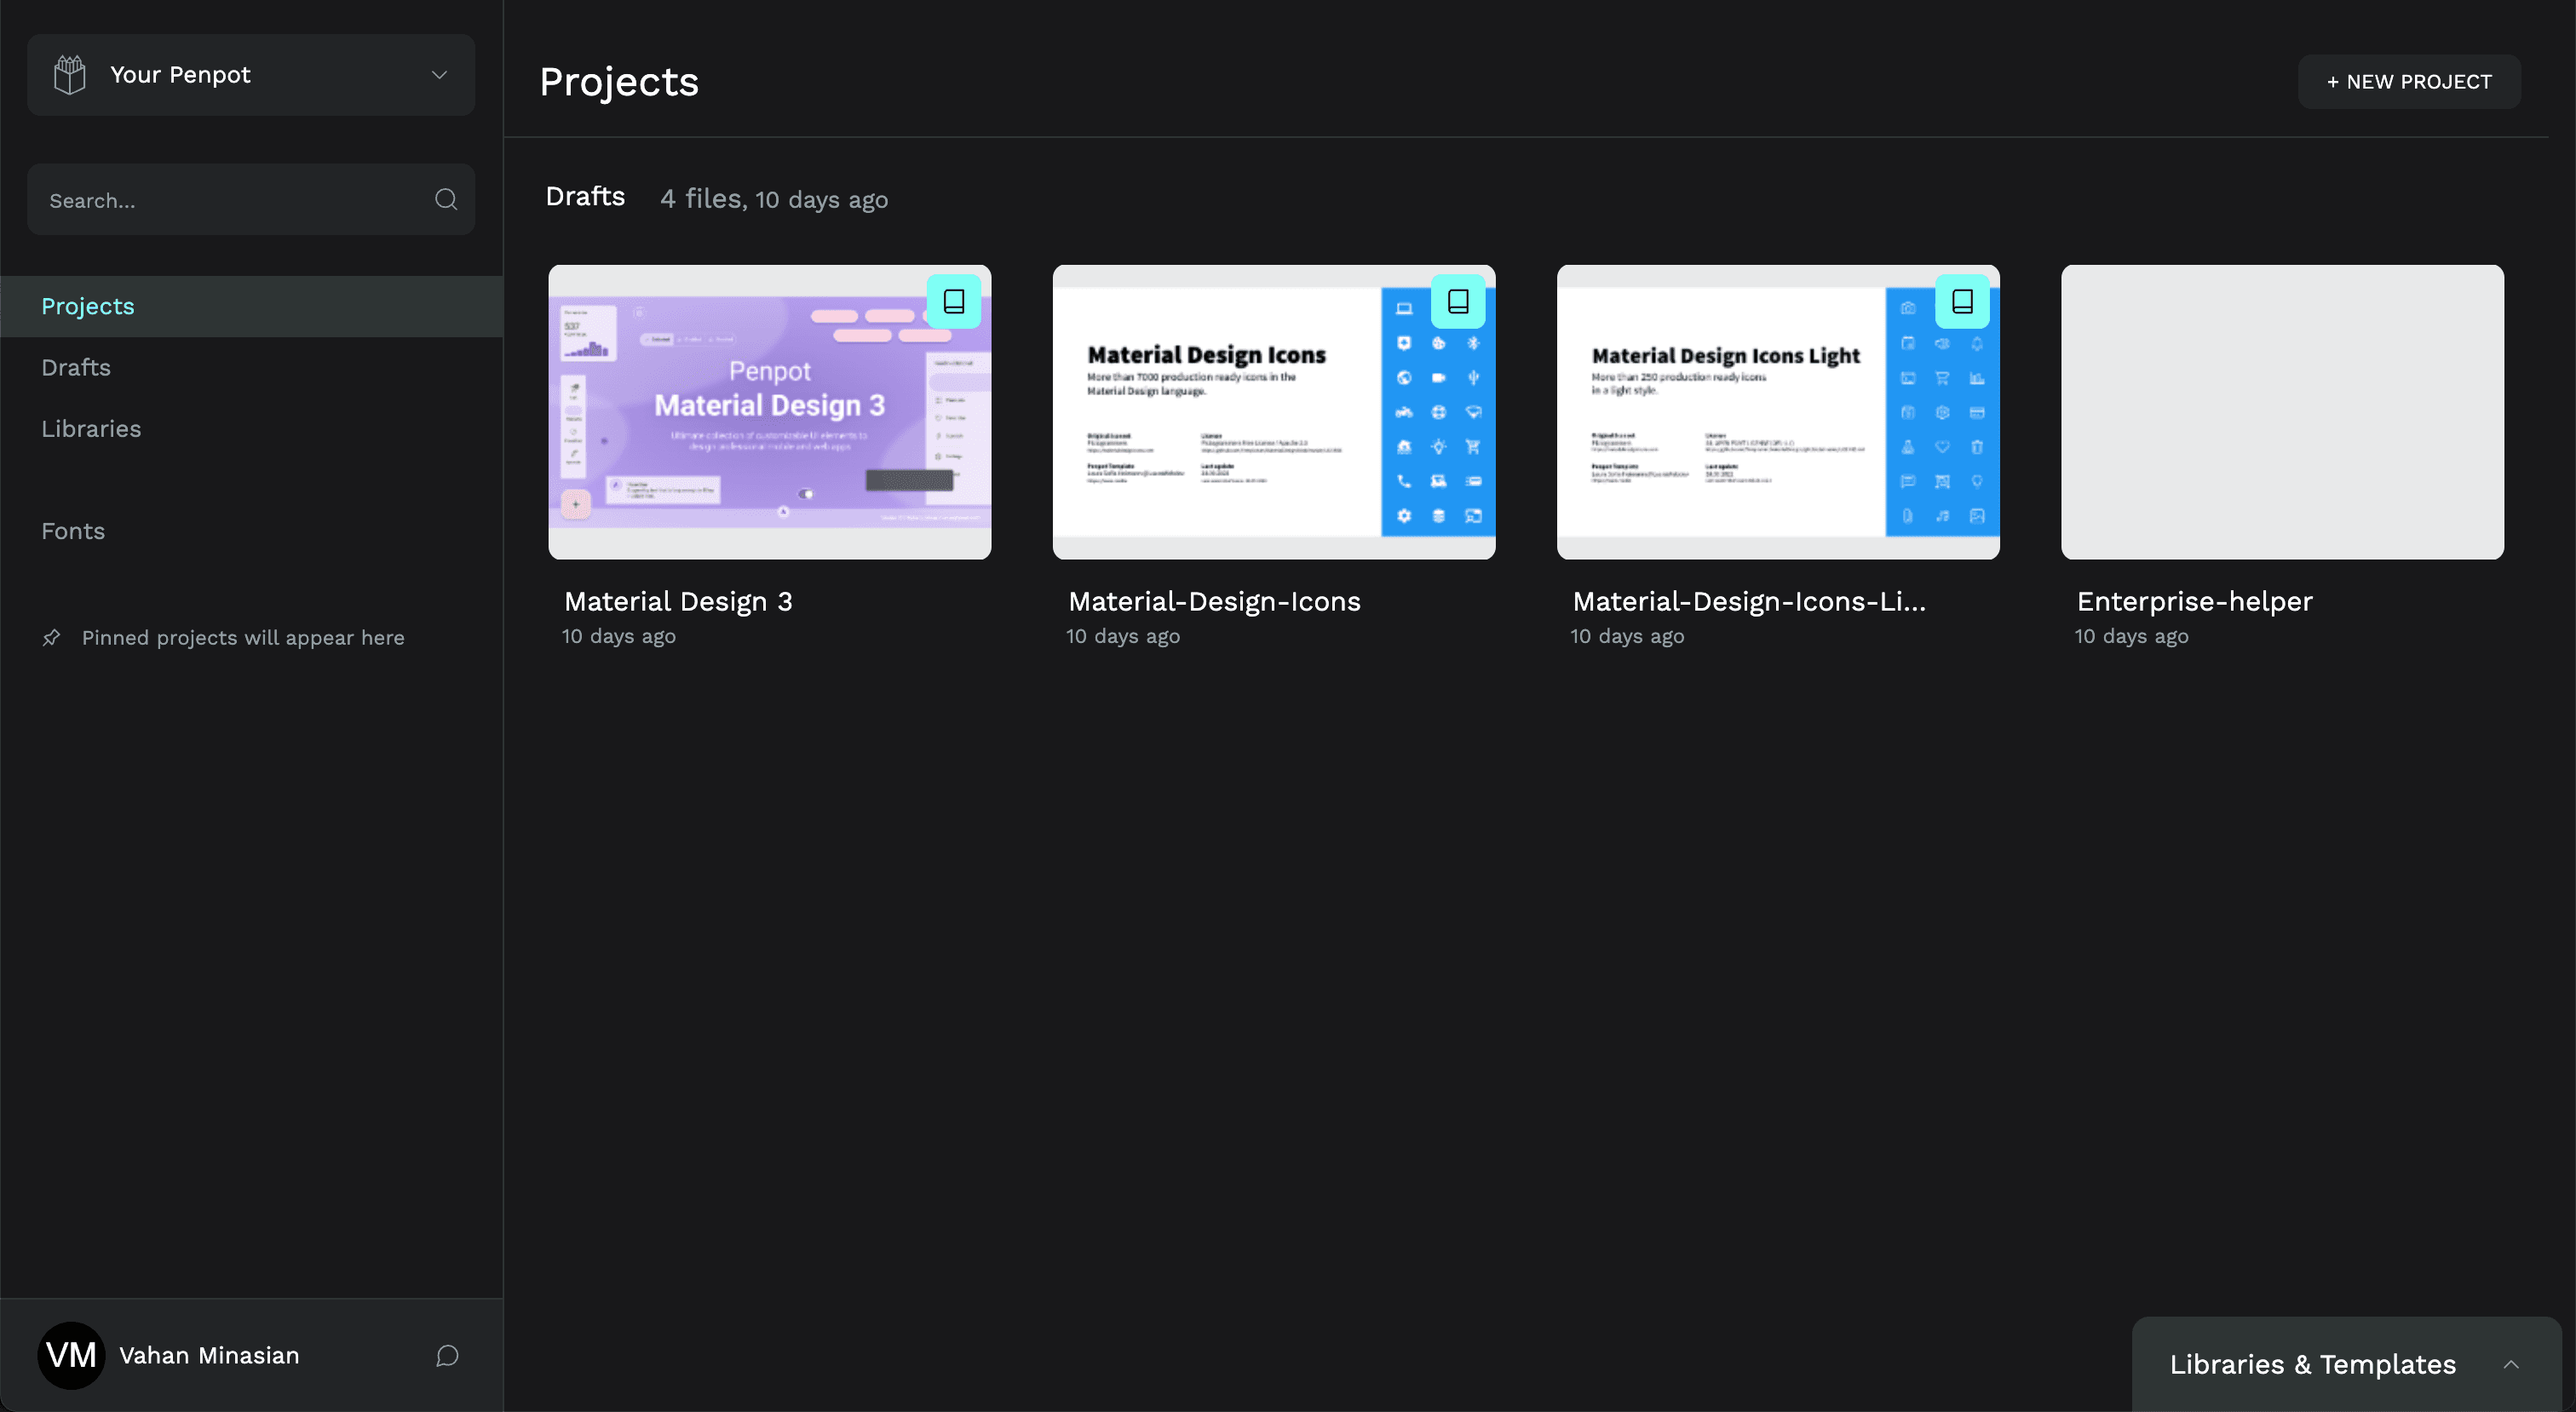Click library badge on Material-Design-Icons thumbnail
The image size is (2576, 1412).
click(x=1457, y=301)
